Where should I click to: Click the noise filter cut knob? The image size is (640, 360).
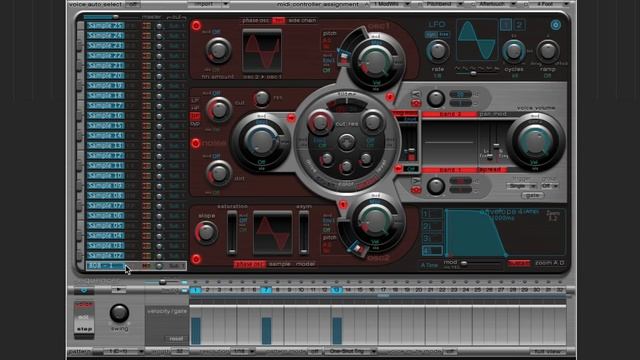[219, 109]
